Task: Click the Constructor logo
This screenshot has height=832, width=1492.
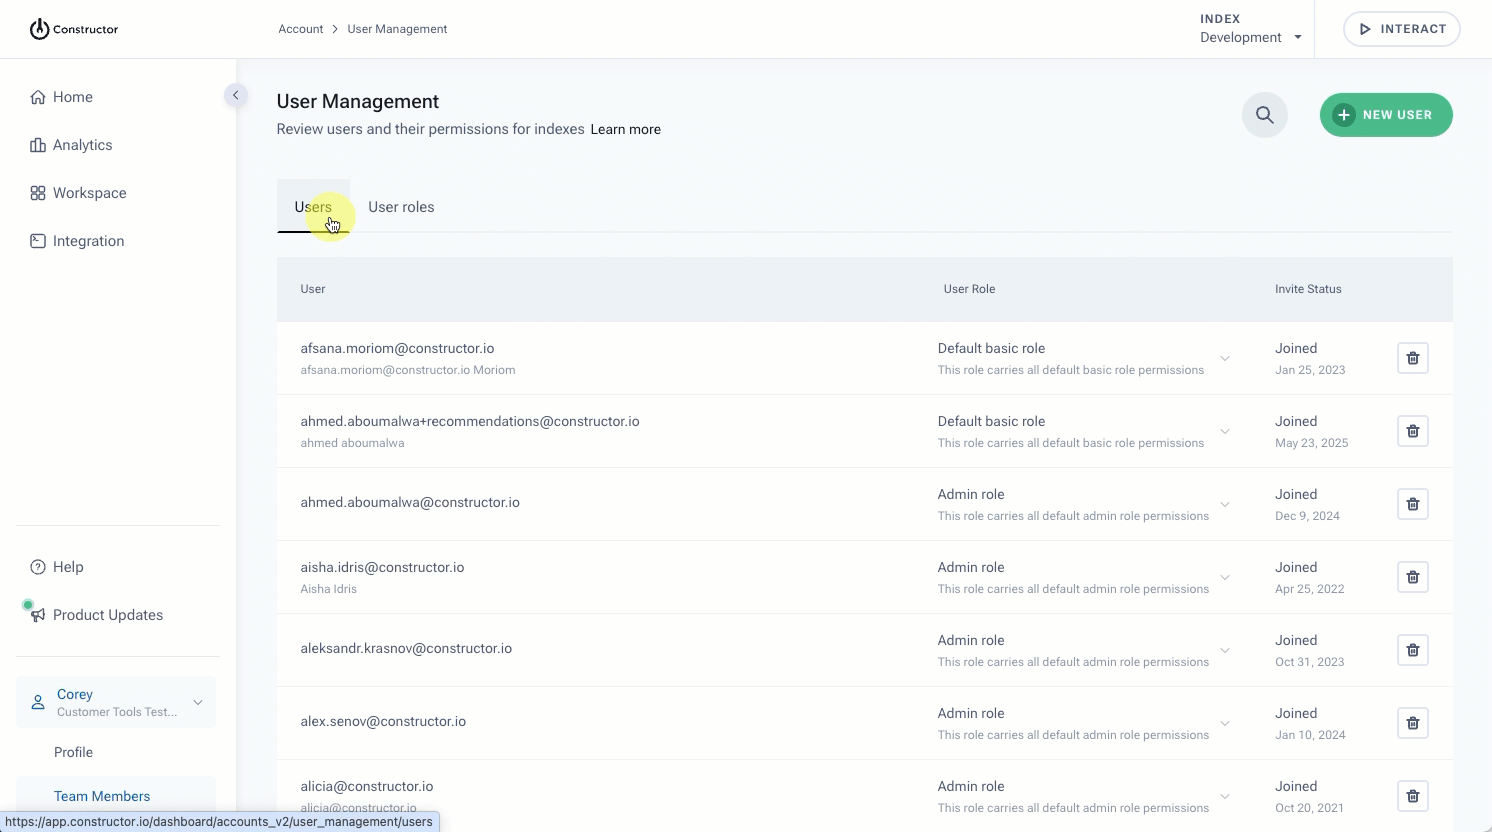Action: pos(74,29)
